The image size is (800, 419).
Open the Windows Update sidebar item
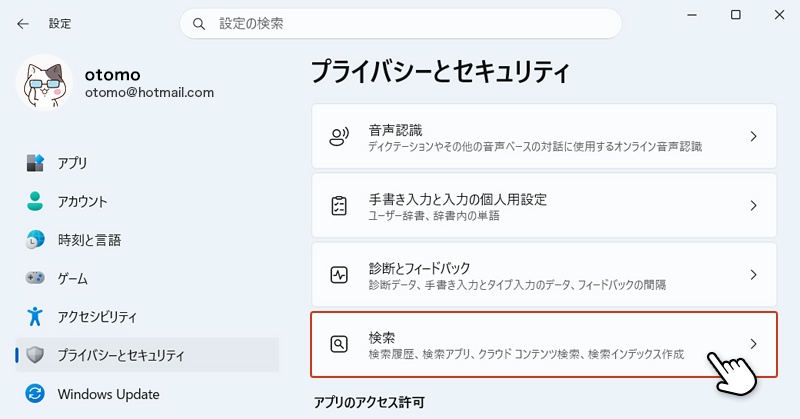(108, 393)
